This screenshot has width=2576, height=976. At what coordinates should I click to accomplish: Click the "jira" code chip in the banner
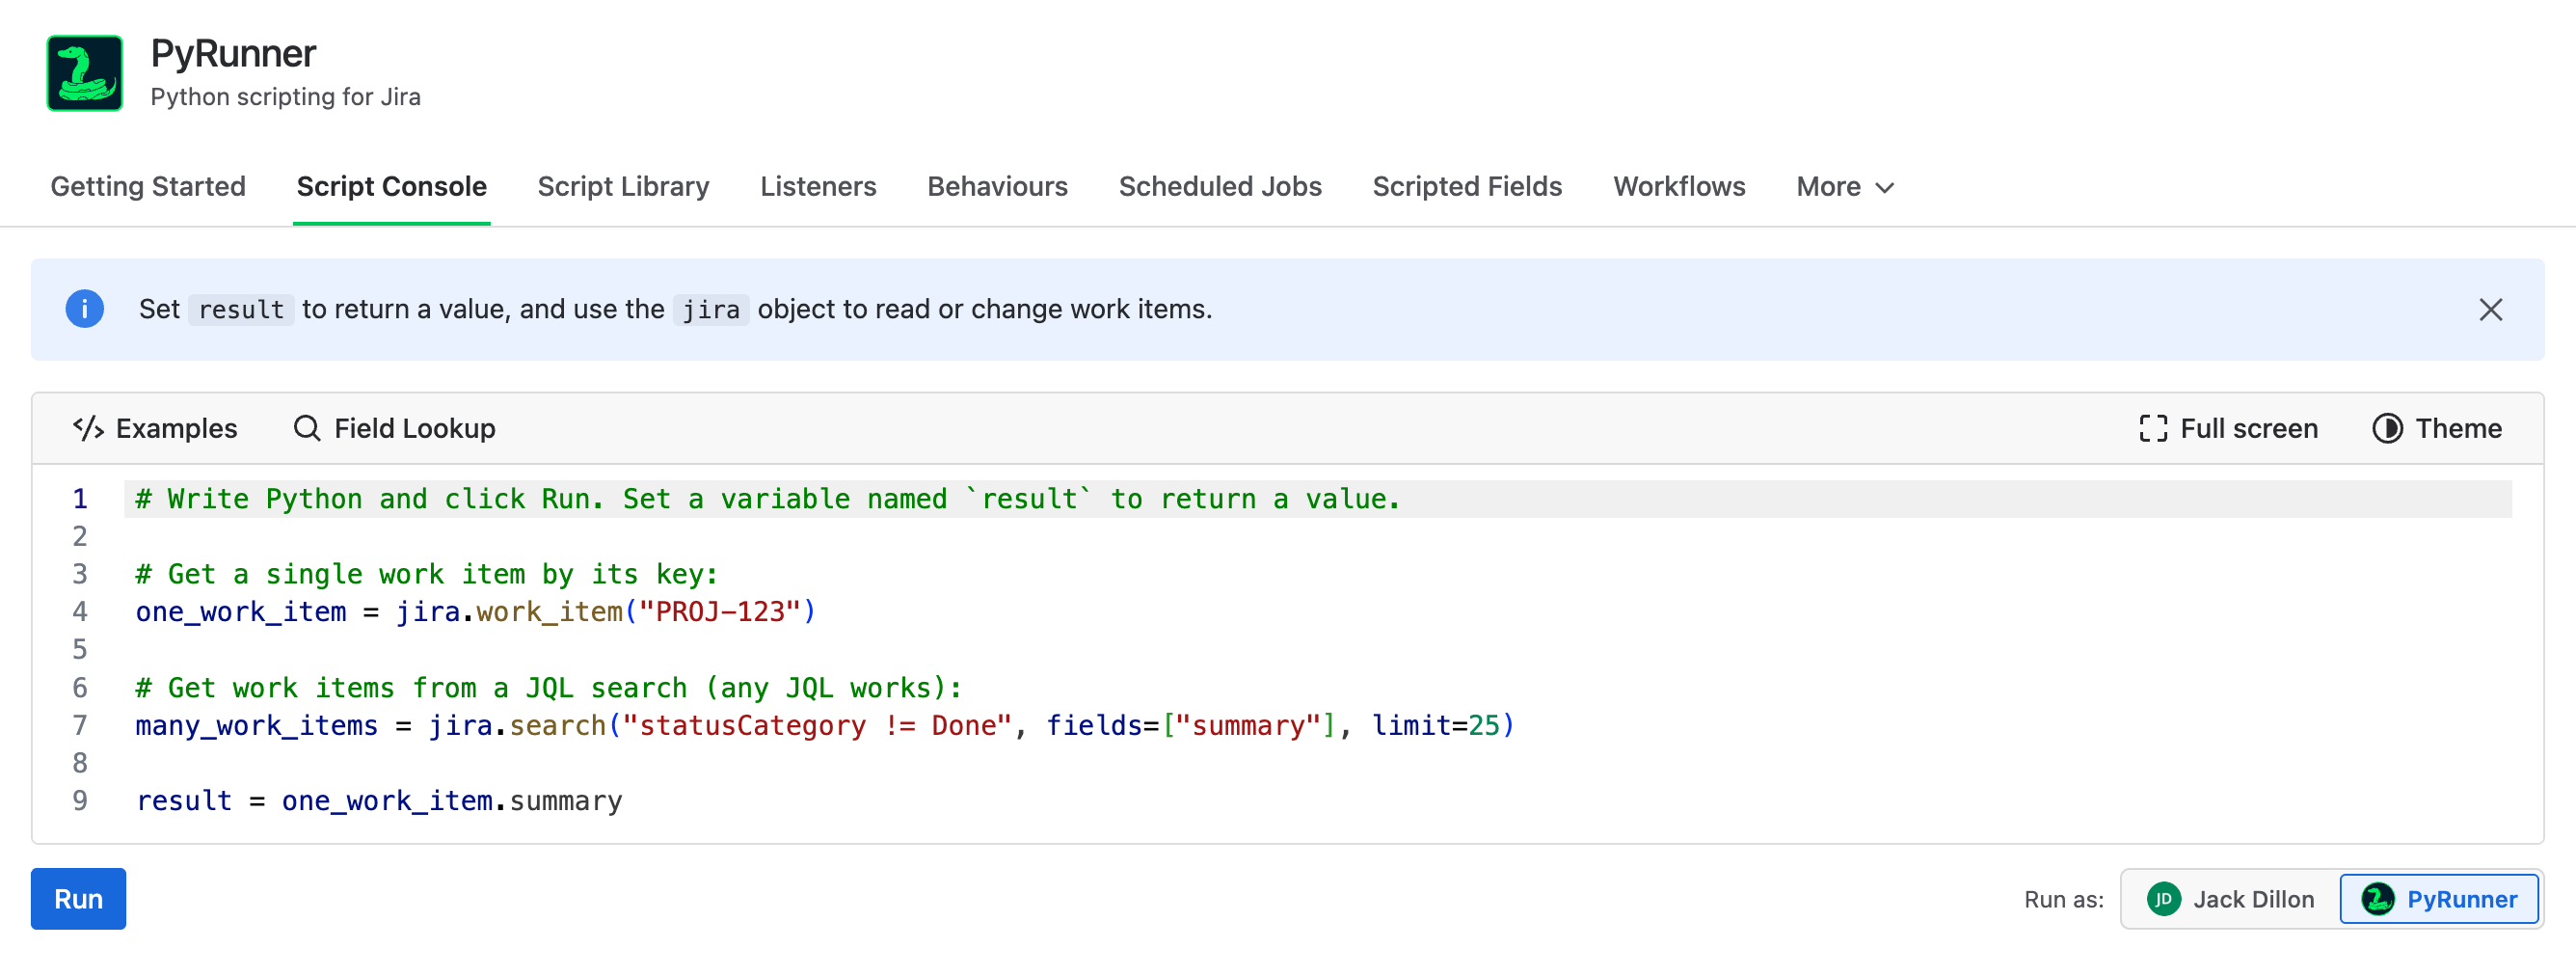(711, 310)
